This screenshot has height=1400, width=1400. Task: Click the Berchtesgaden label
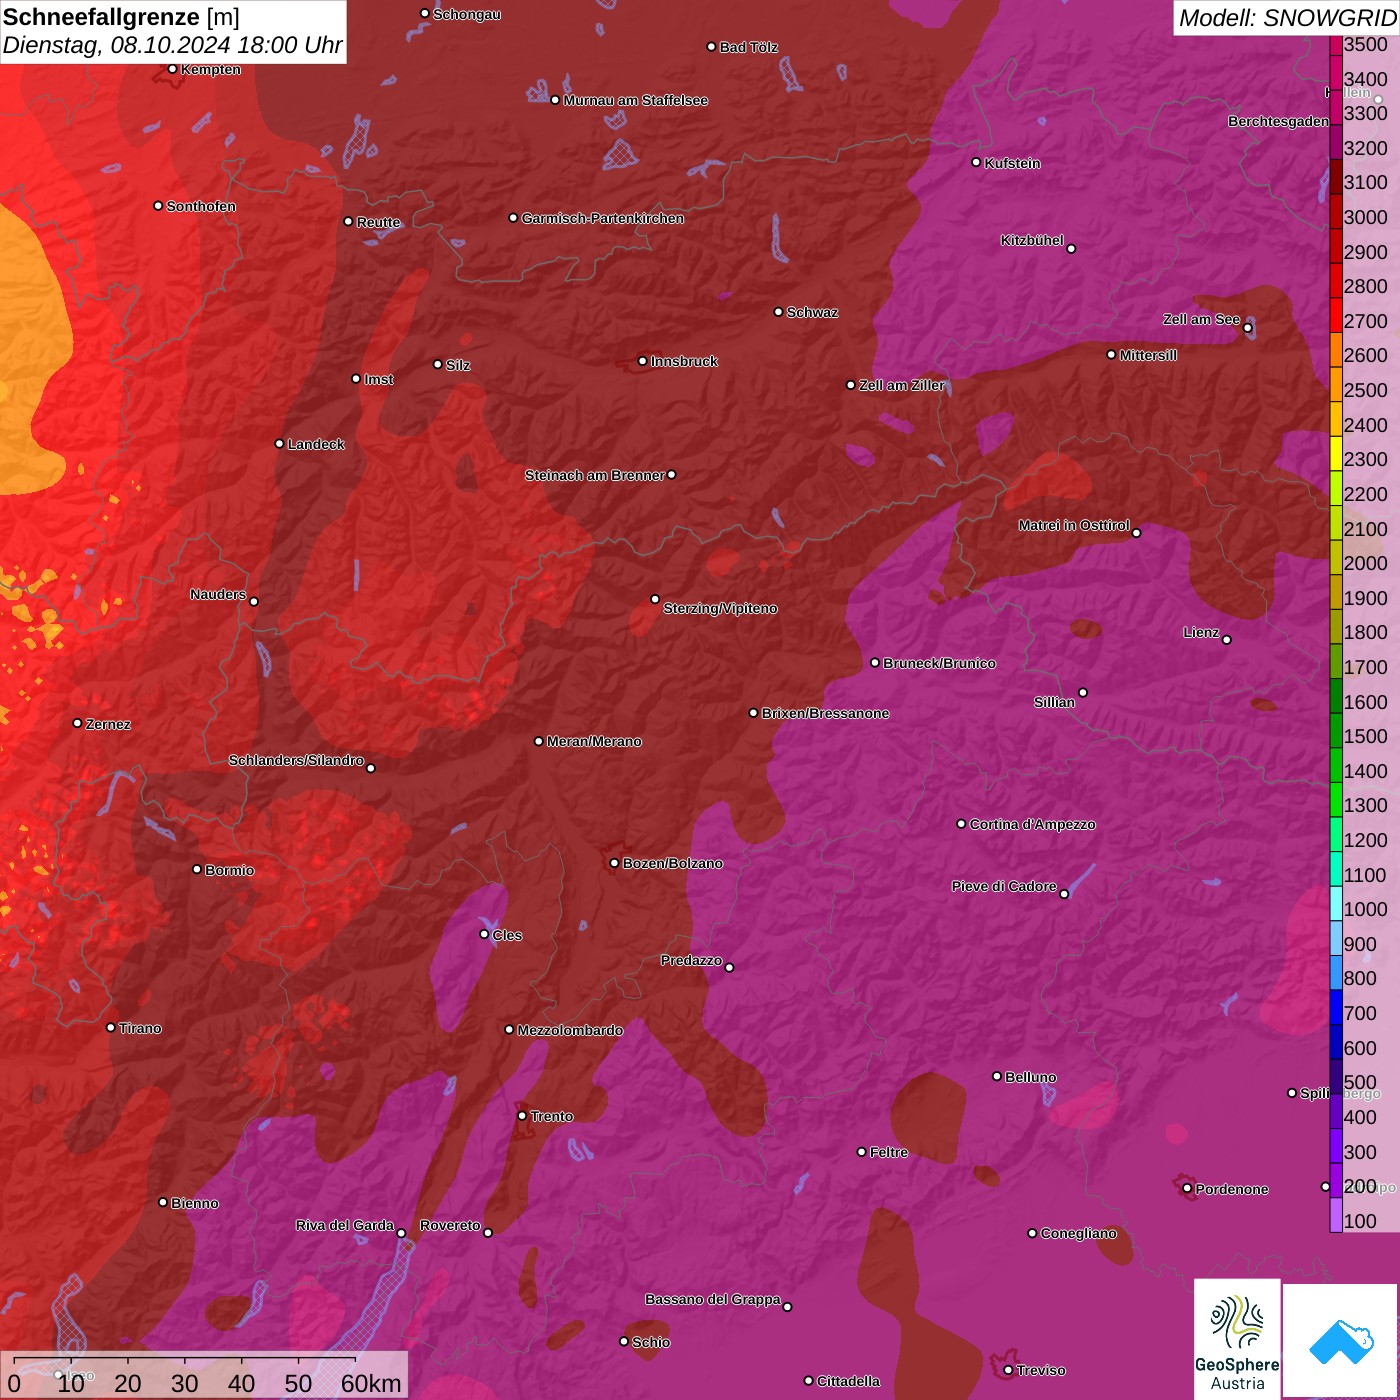pos(1278,121)
